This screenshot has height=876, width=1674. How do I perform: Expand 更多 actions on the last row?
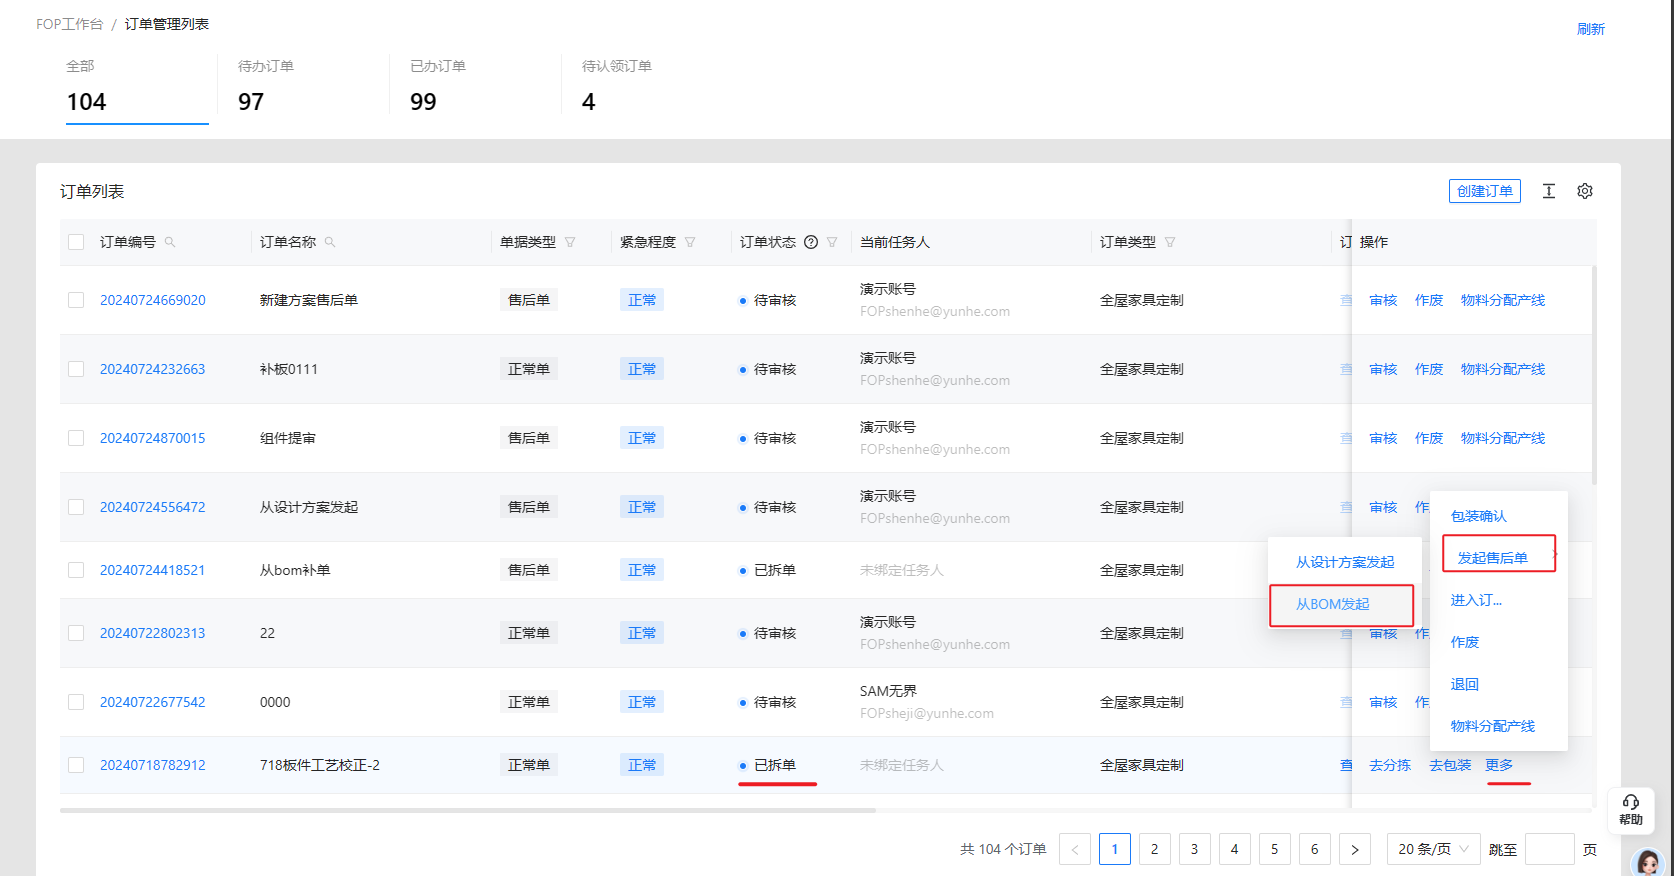pyautogui.click(x=1499, y=765)
